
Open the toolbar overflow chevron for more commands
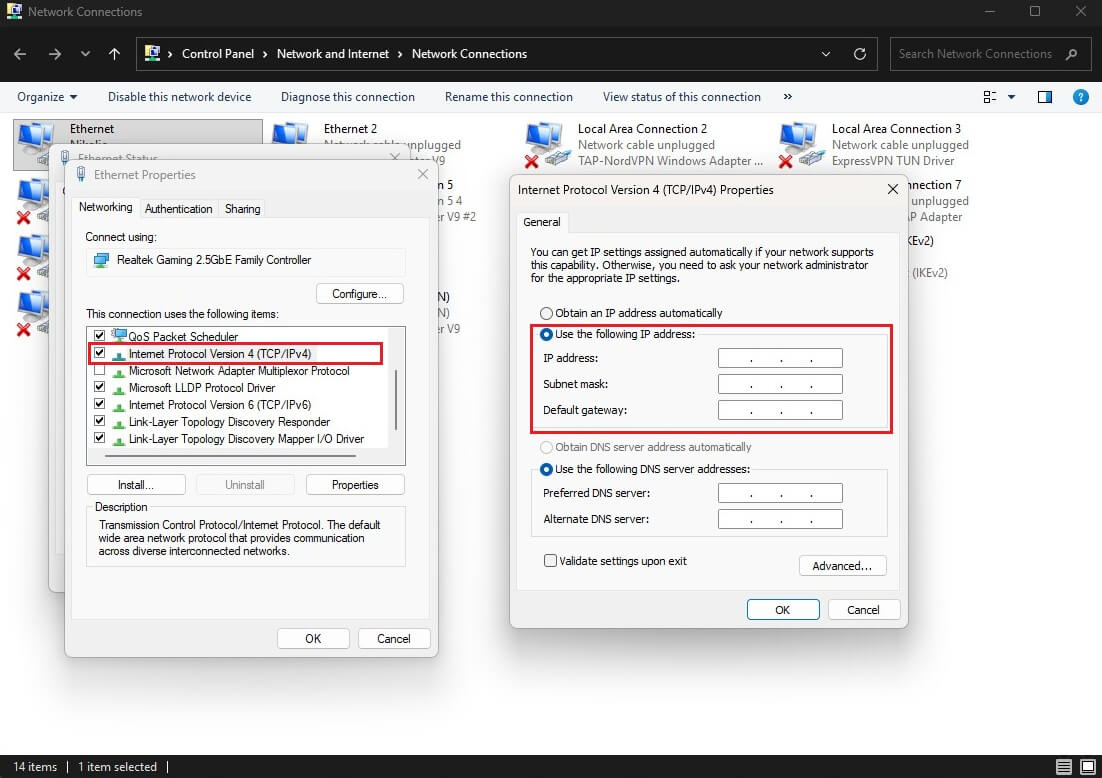(787, 97)
